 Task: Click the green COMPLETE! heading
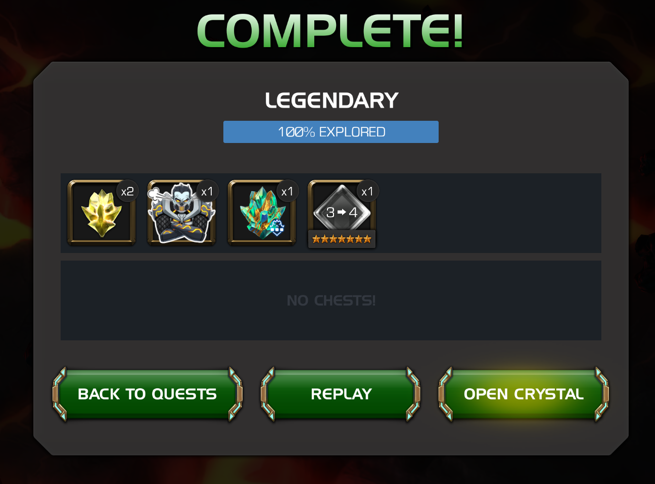(330, 31)
